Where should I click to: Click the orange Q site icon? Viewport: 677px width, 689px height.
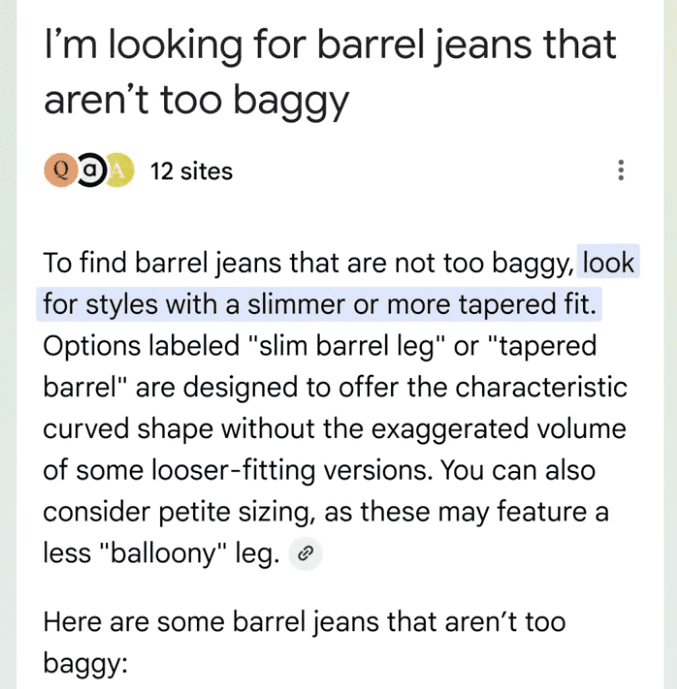point(60,170)
